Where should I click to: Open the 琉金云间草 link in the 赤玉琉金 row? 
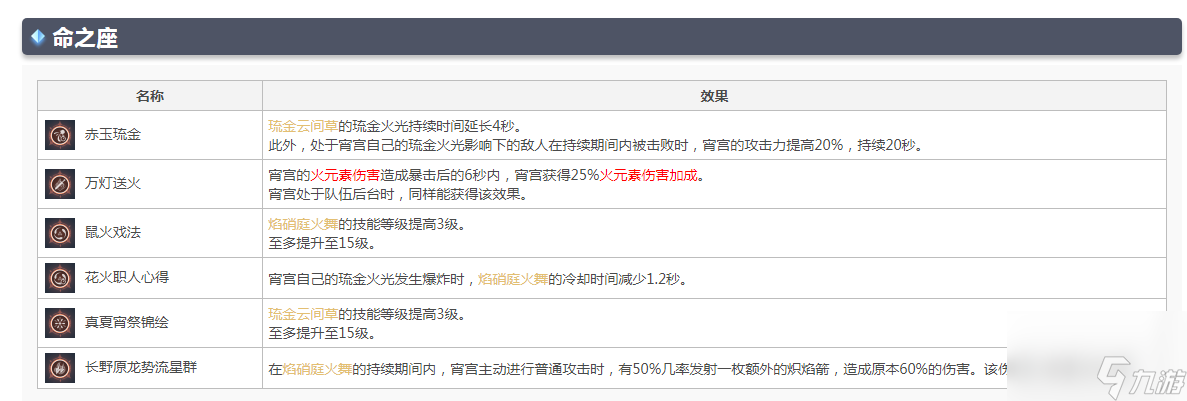[x=303, y=126]
